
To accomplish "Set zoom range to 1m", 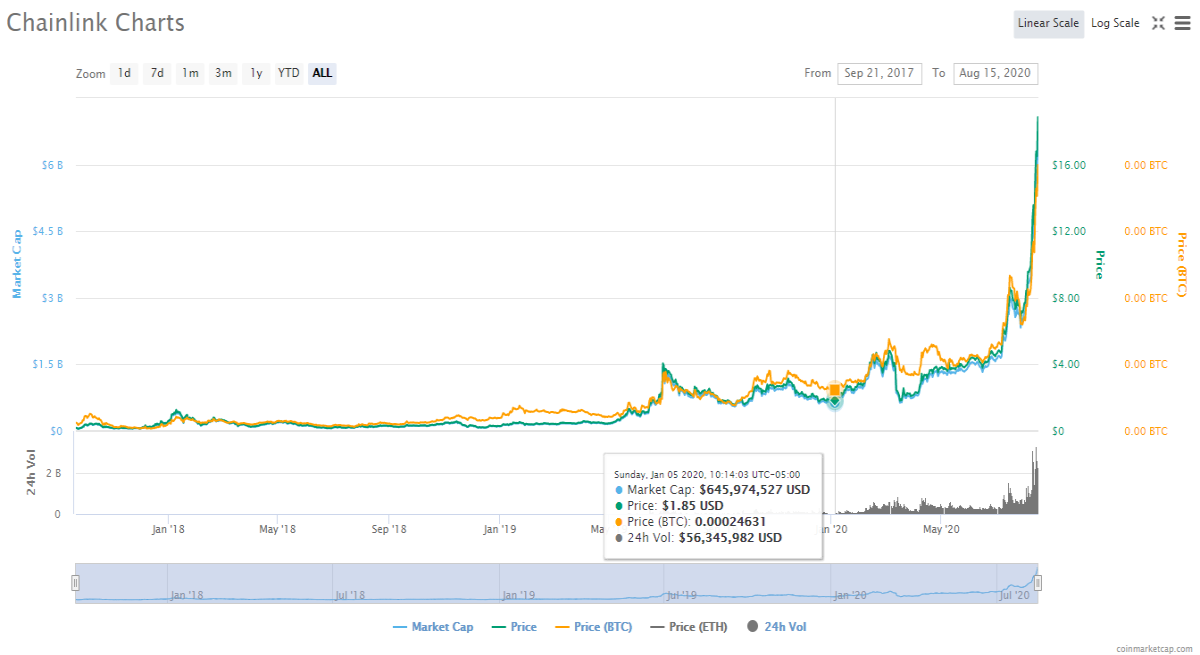I will pos(190,73).
